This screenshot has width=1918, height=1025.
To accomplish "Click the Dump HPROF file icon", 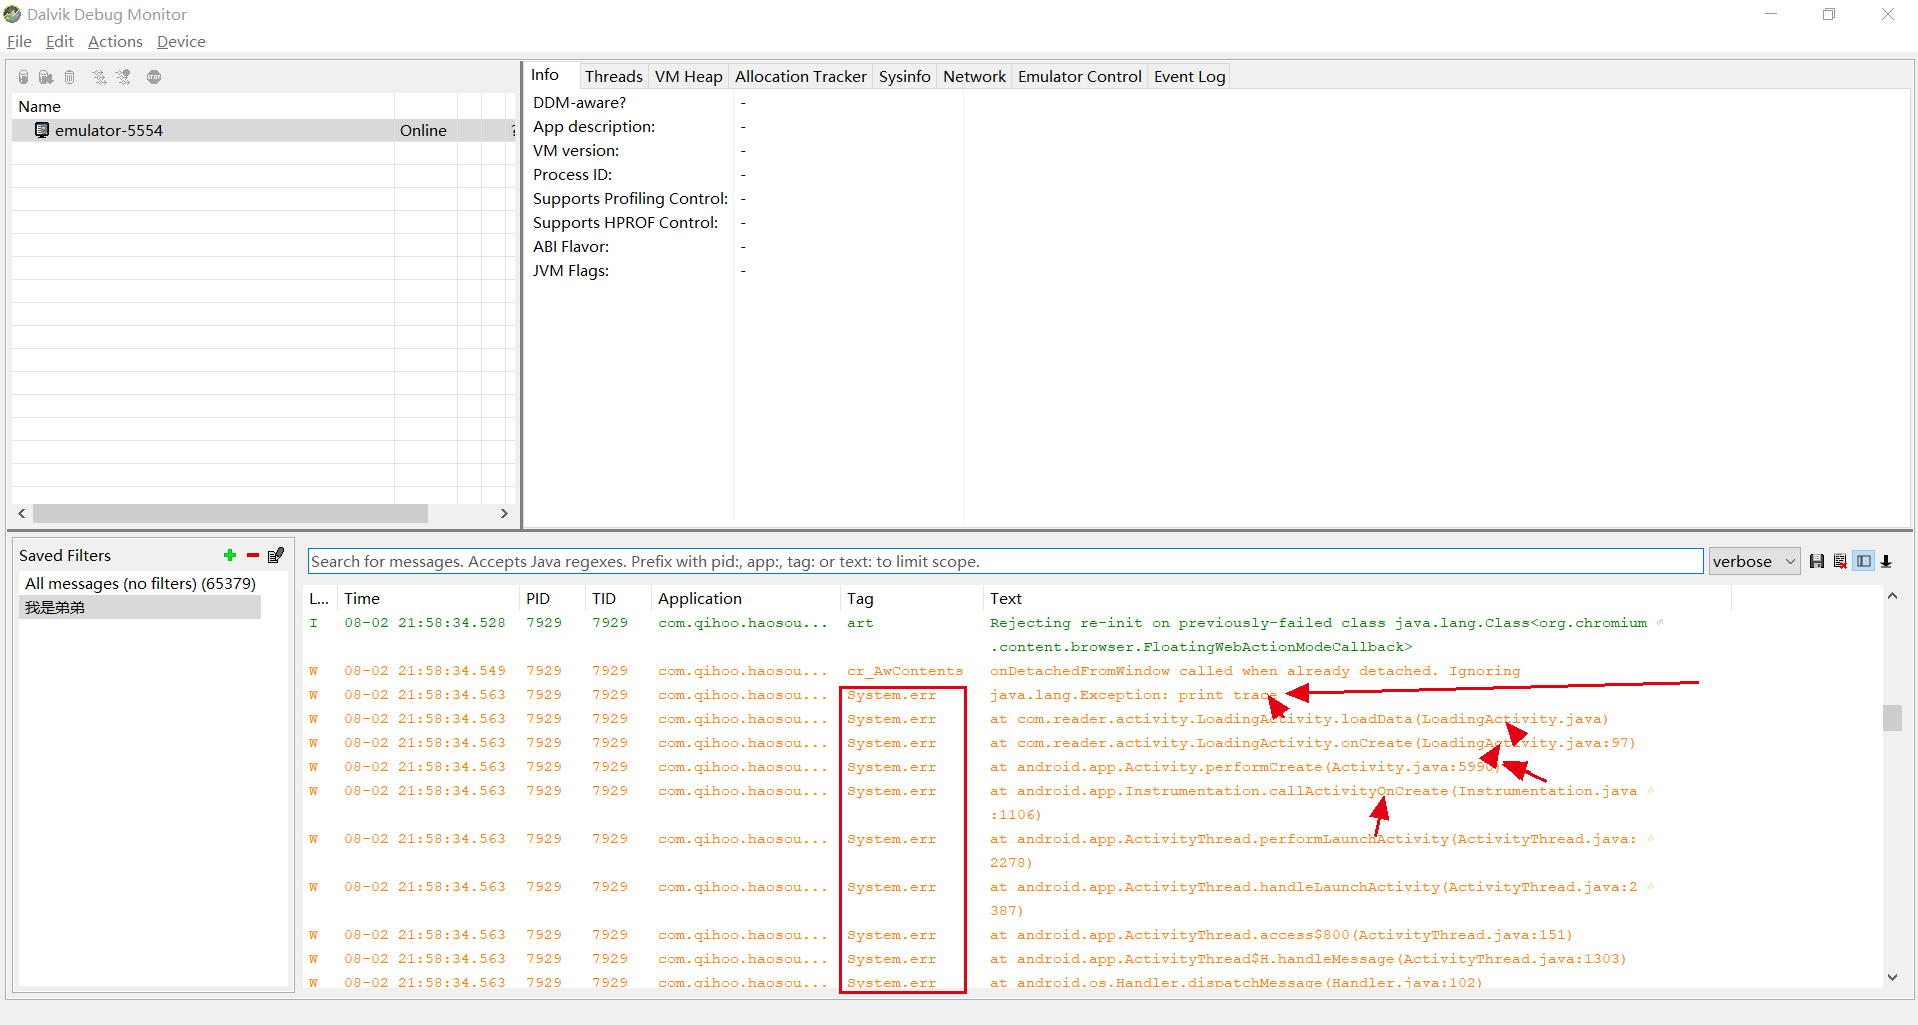I will click(x=46, y=77).
